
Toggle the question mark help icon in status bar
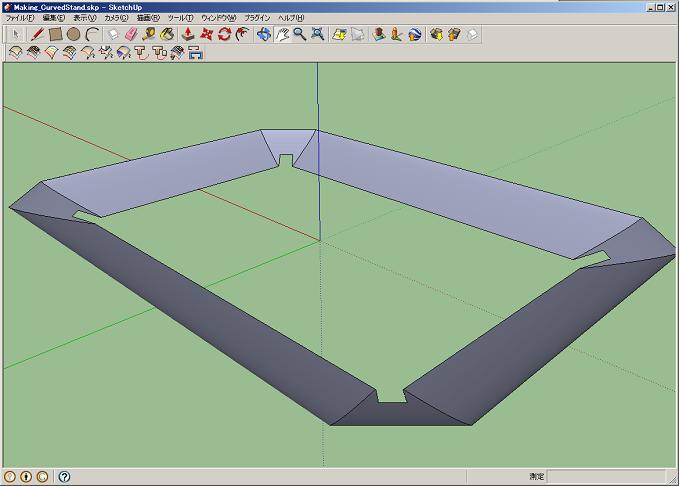pyautogui.click(x=64, y=477)
